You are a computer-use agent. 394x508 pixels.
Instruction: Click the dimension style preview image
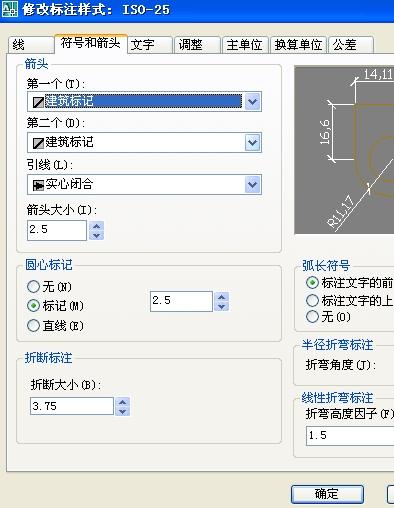pyautogui.click(x=344, y=150)
